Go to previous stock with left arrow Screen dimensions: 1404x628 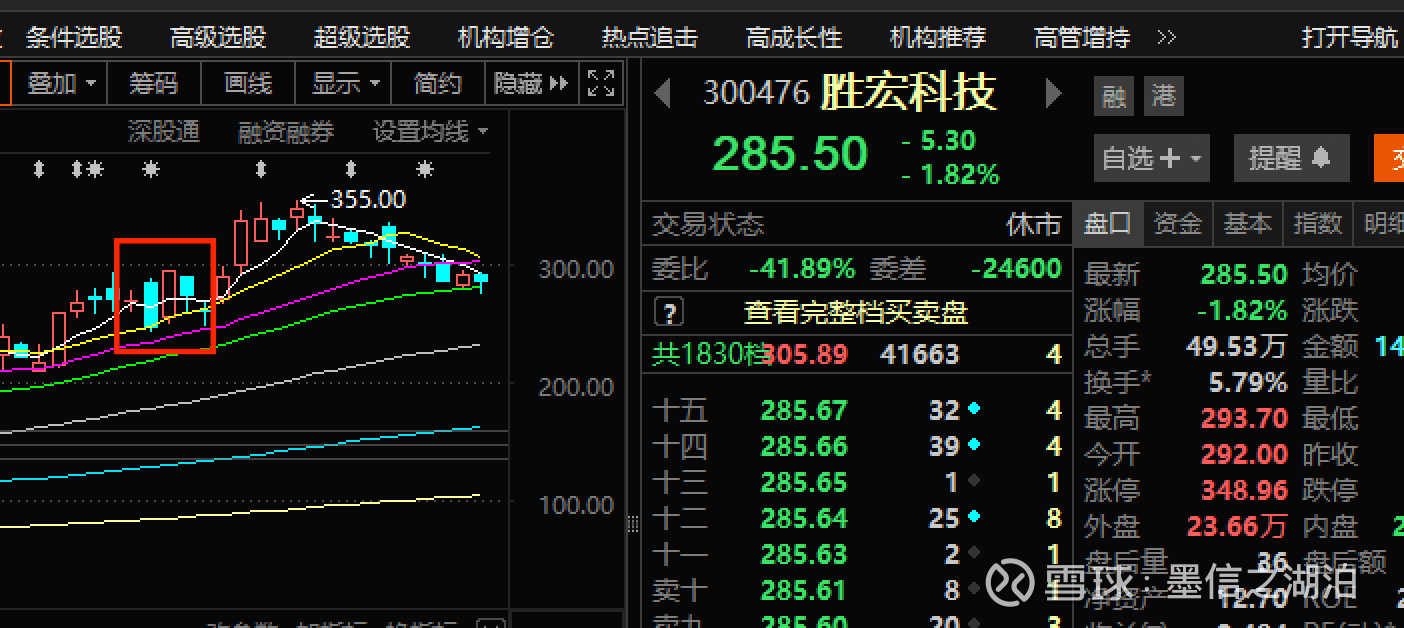click(662, 94)
